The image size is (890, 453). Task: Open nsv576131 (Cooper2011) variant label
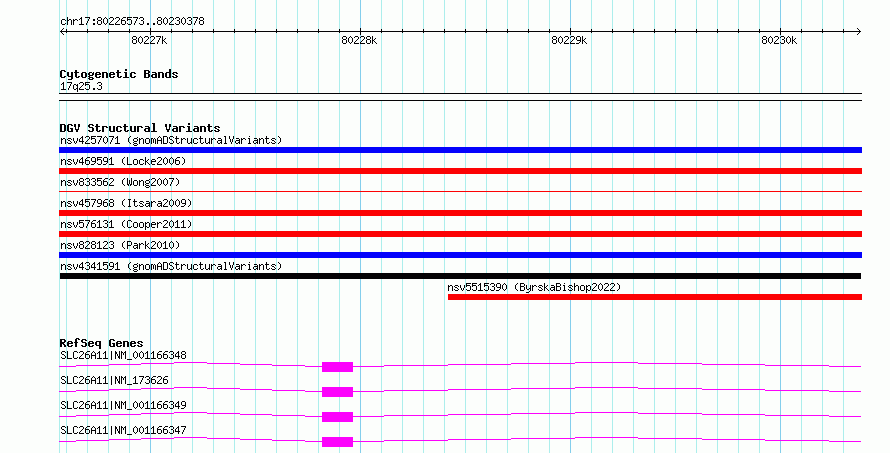pyautogui.click(x=126, y=224)
